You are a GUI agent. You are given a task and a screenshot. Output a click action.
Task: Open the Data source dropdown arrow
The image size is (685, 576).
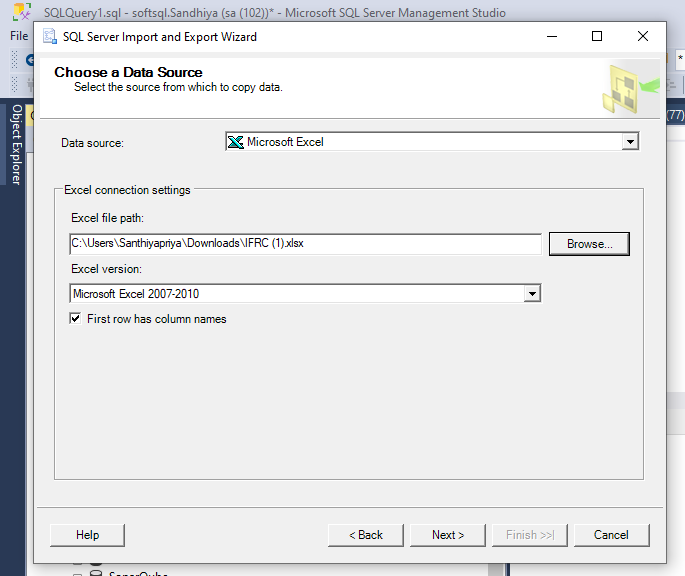coord(630,142)
